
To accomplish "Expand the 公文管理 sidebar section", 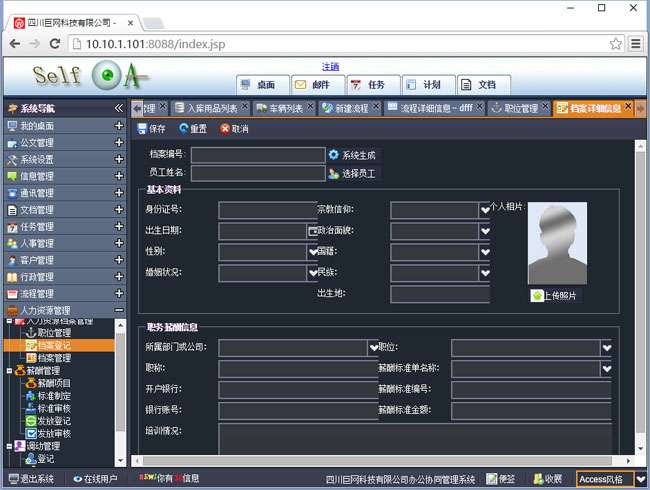I will click(119, 143).
